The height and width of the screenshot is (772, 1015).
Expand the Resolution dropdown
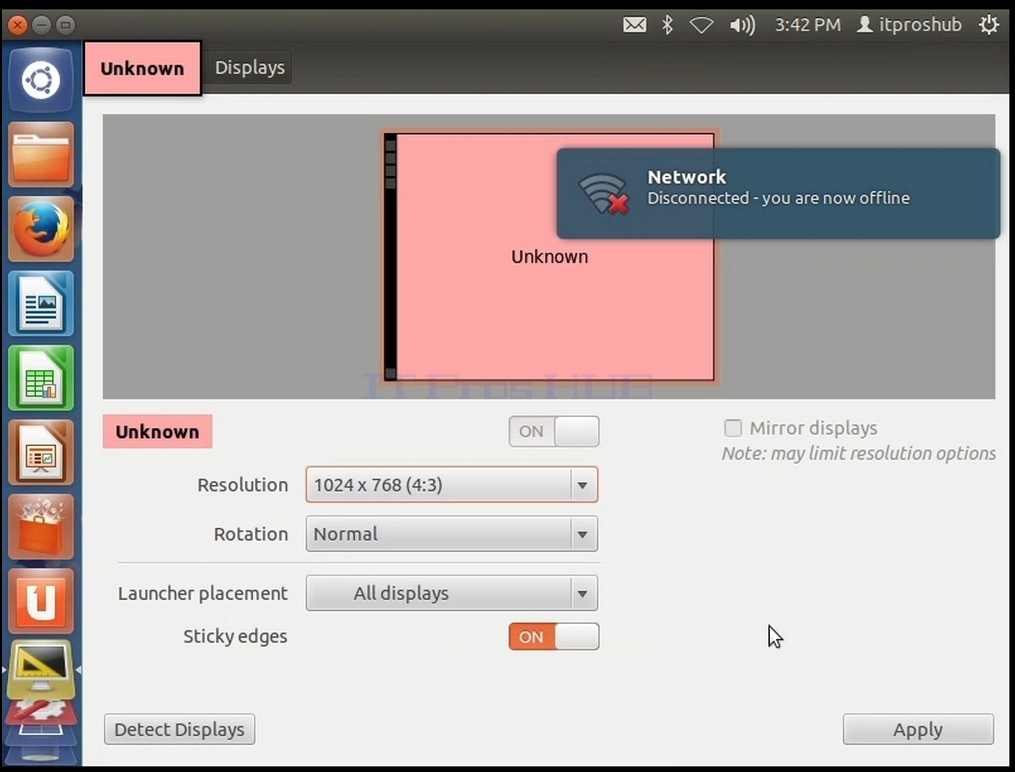pos(452,485)
